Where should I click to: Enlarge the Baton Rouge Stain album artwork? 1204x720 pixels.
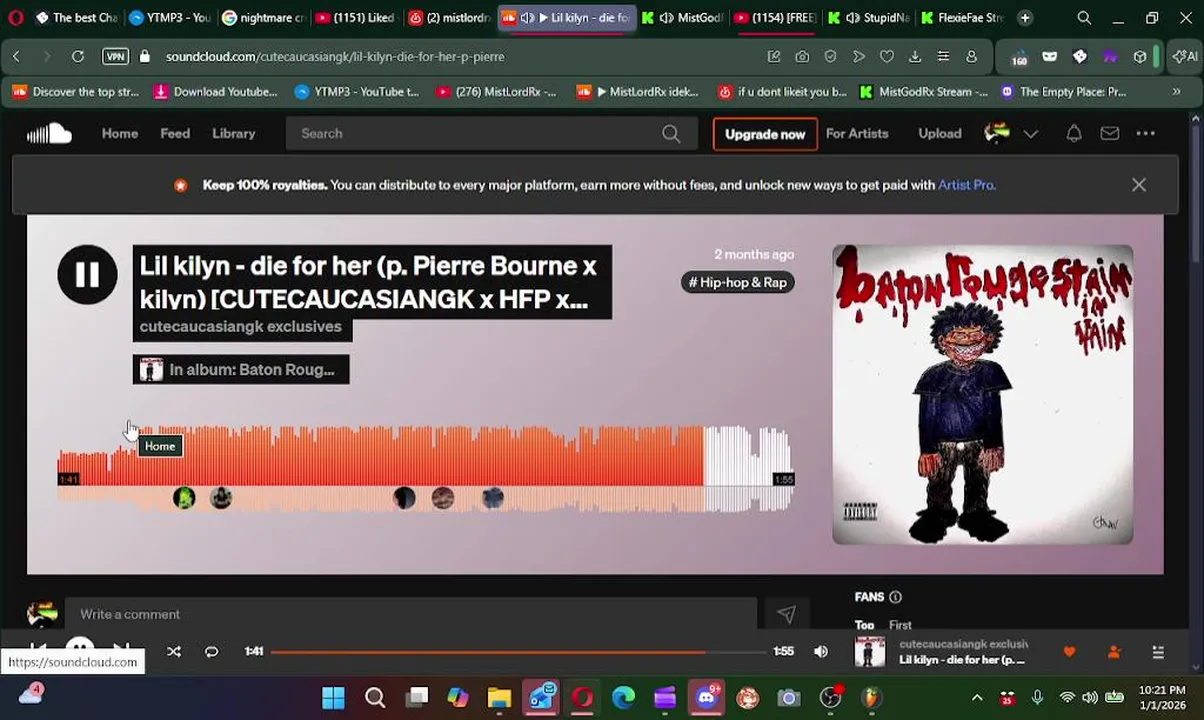(x=983, y=395)
